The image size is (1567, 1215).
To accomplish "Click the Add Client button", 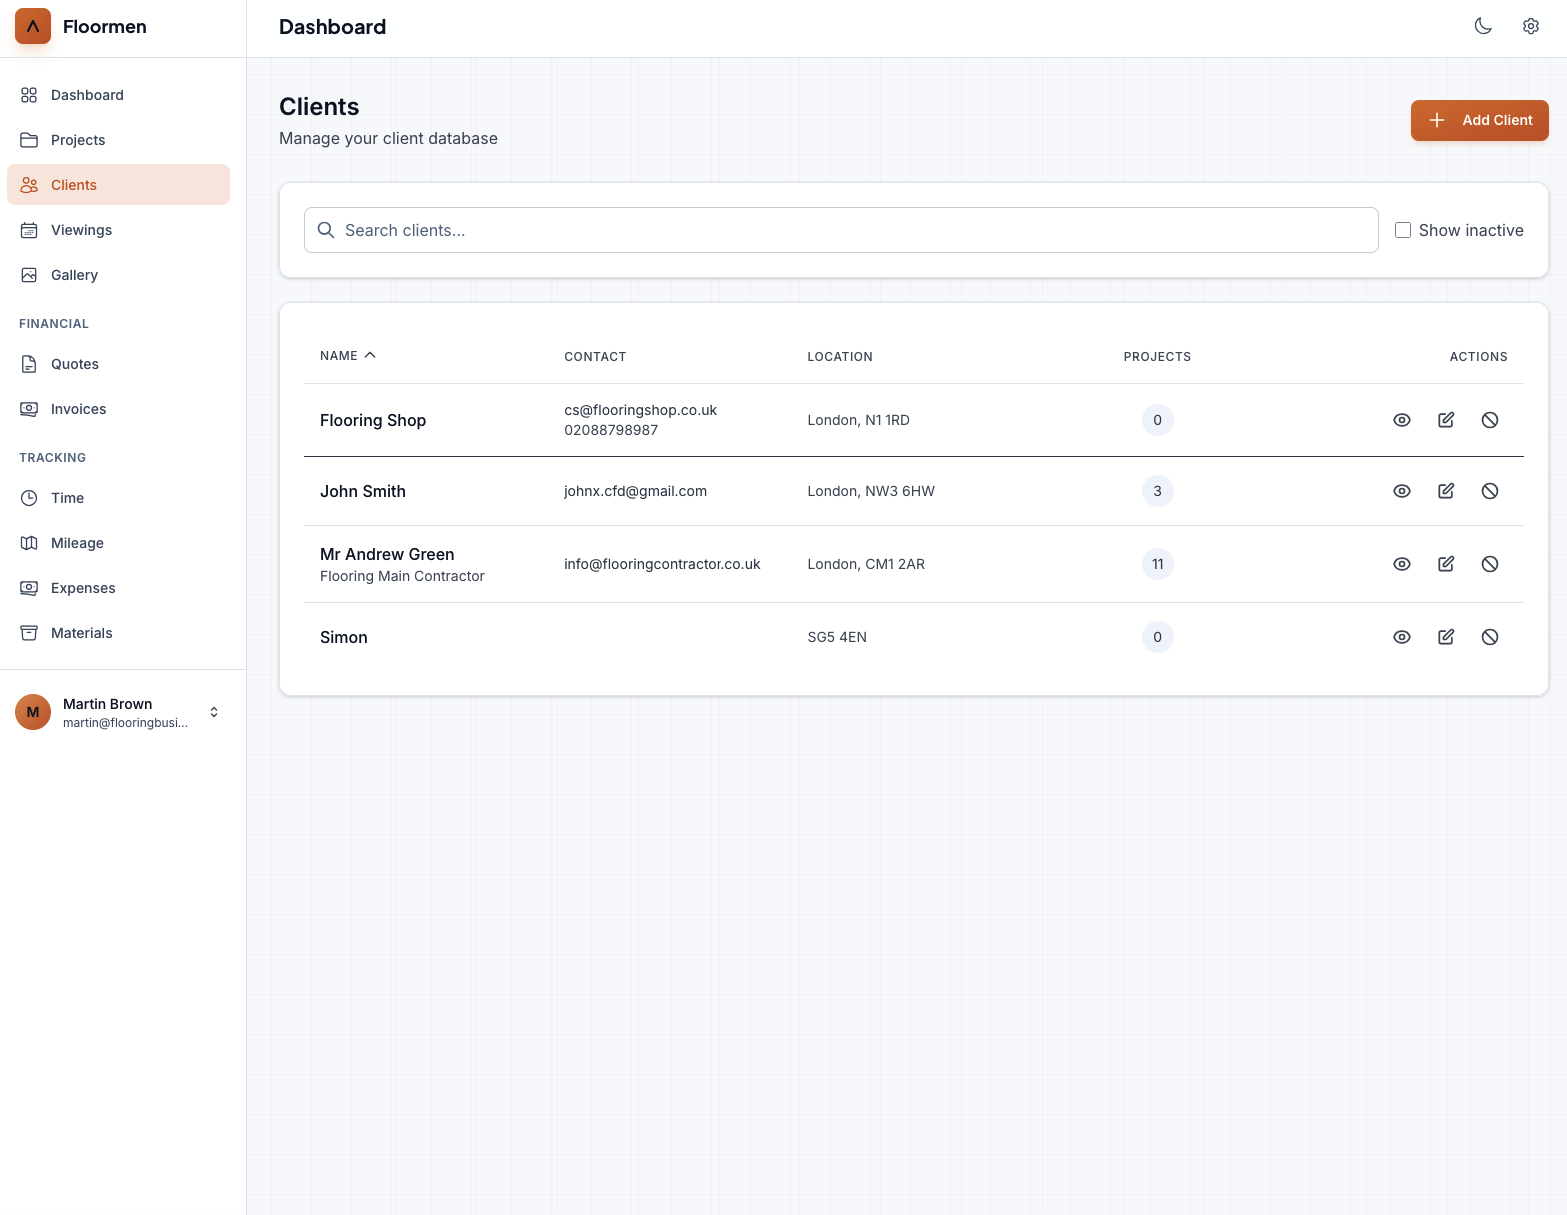I will 1479,120.
